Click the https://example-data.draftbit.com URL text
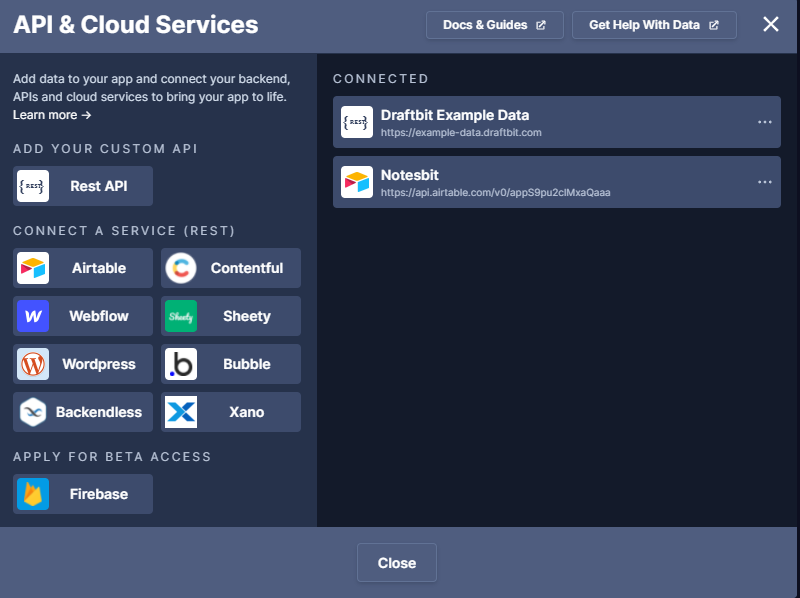 click(461, 133)
